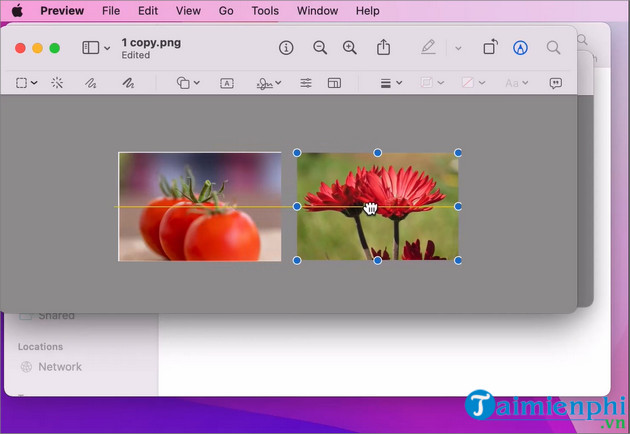
Task: Open the Text Style Aa button
Action: 511,83
